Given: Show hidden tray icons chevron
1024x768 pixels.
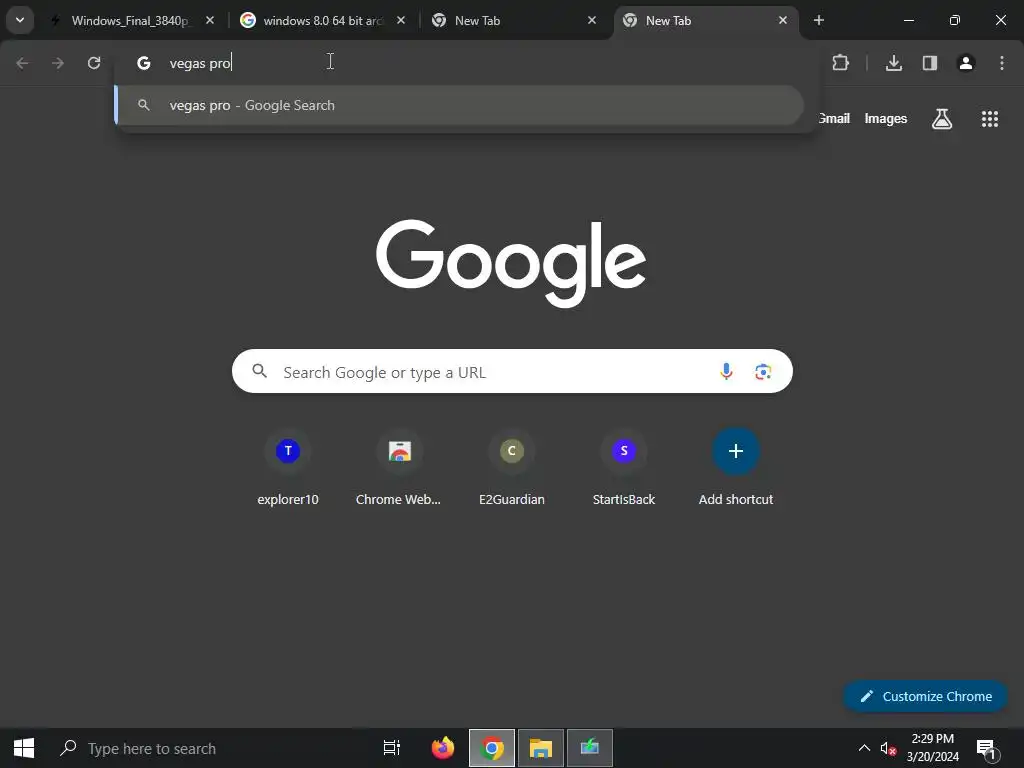Looking at the screenshot, I should point(864,748).
